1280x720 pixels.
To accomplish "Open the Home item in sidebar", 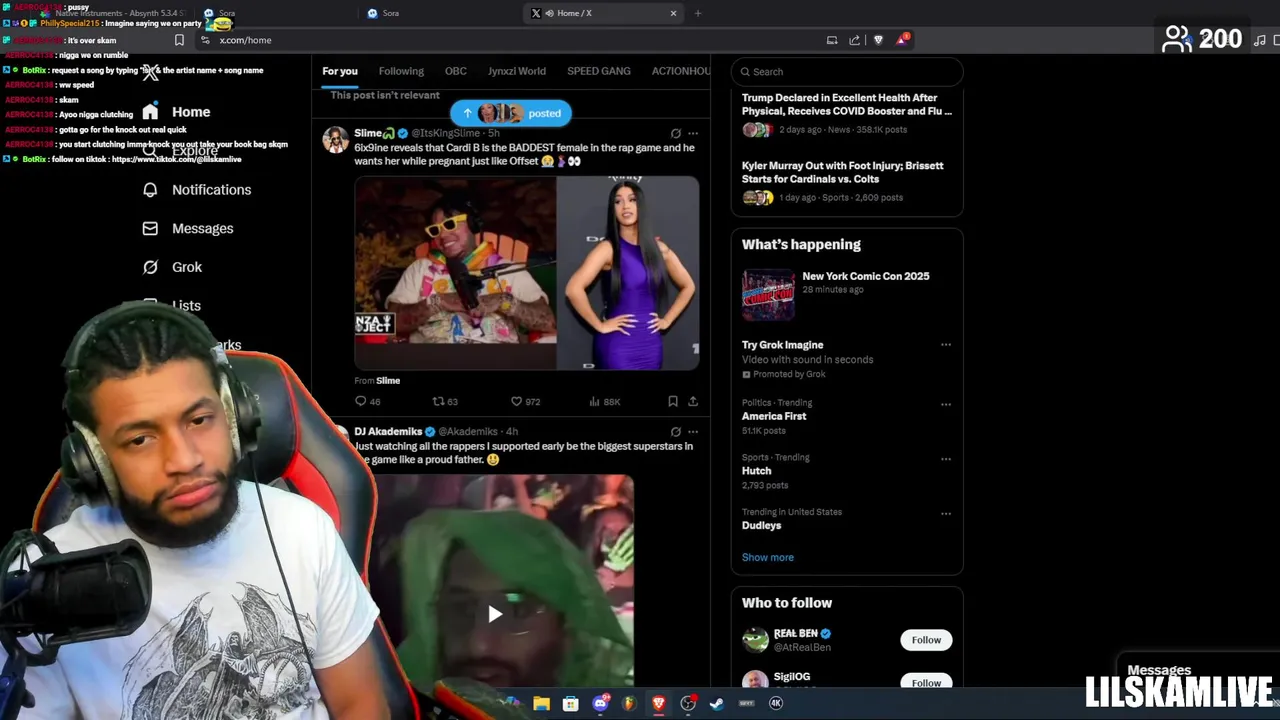I will click(176, 112).
